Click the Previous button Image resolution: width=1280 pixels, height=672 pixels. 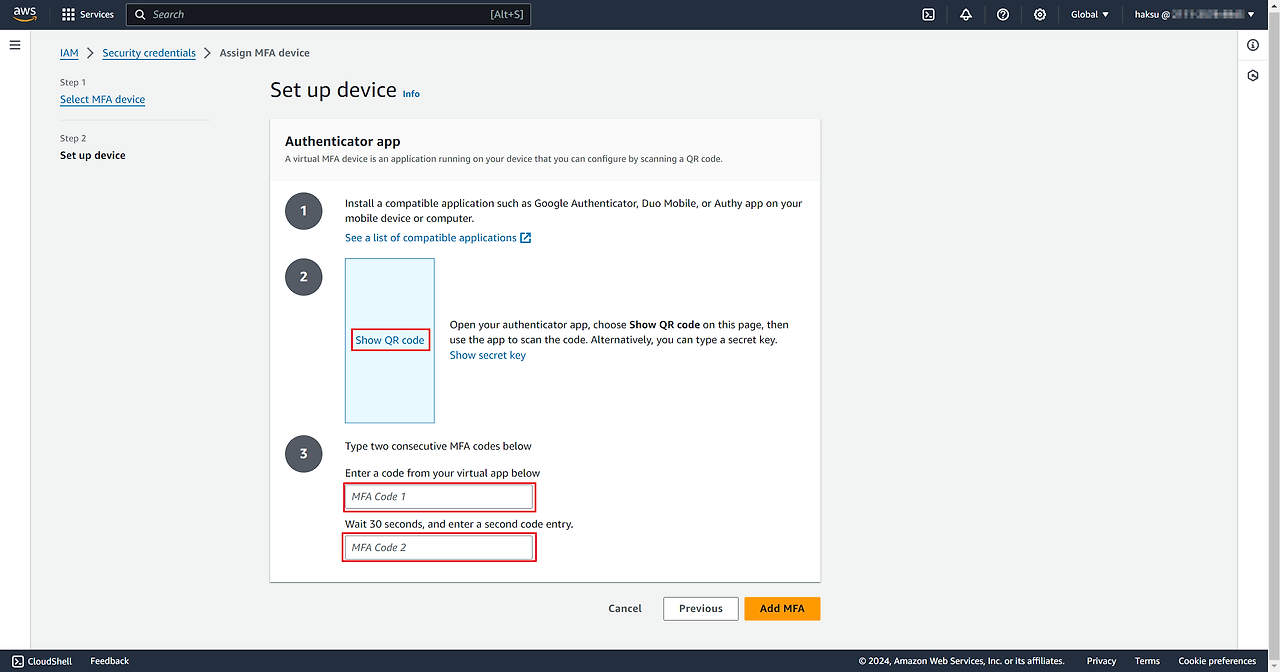[700, 608]
